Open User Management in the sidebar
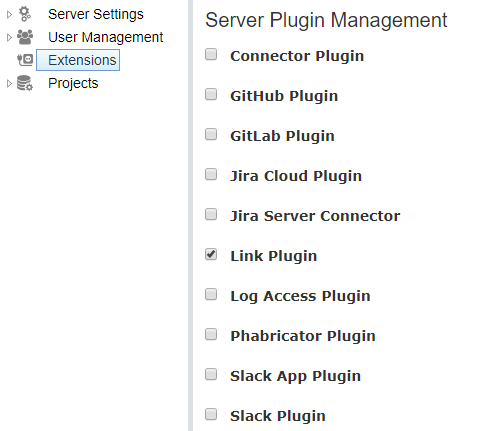 (x=106, y=37)
